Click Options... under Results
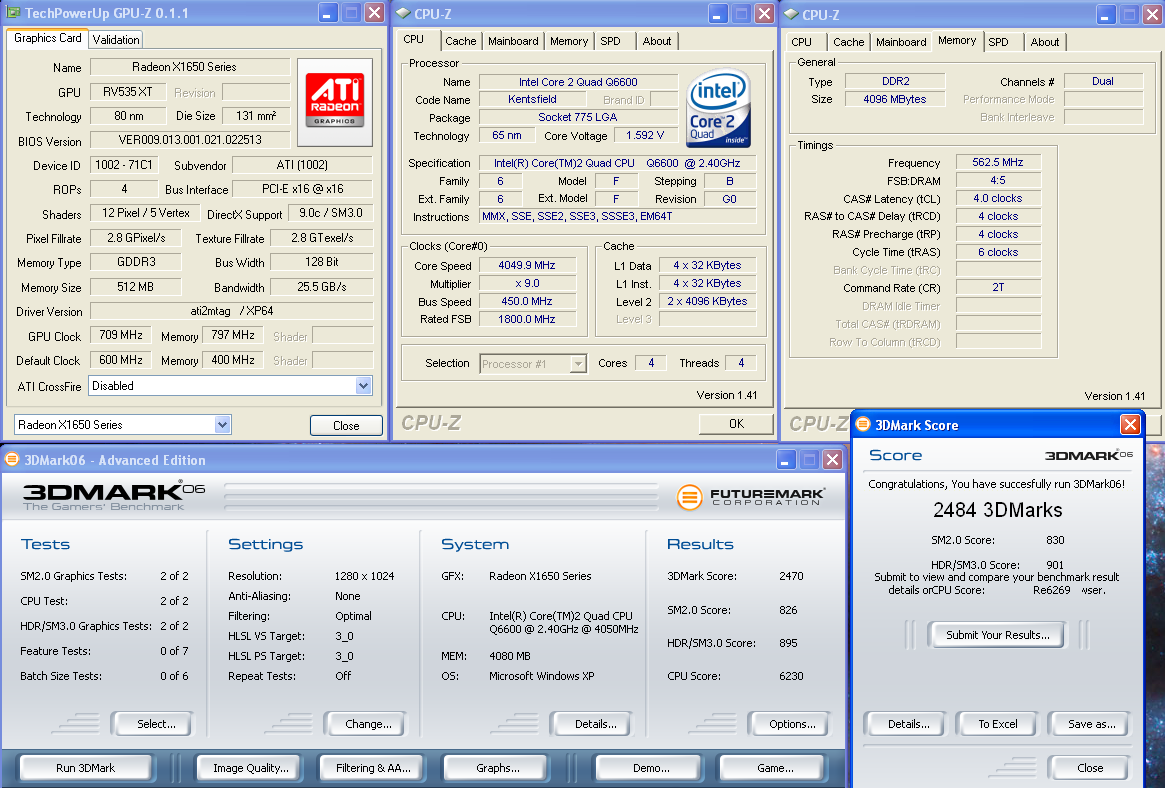Screen dimensions: 1165x788 pyautogui.click(x=789, y=723)
